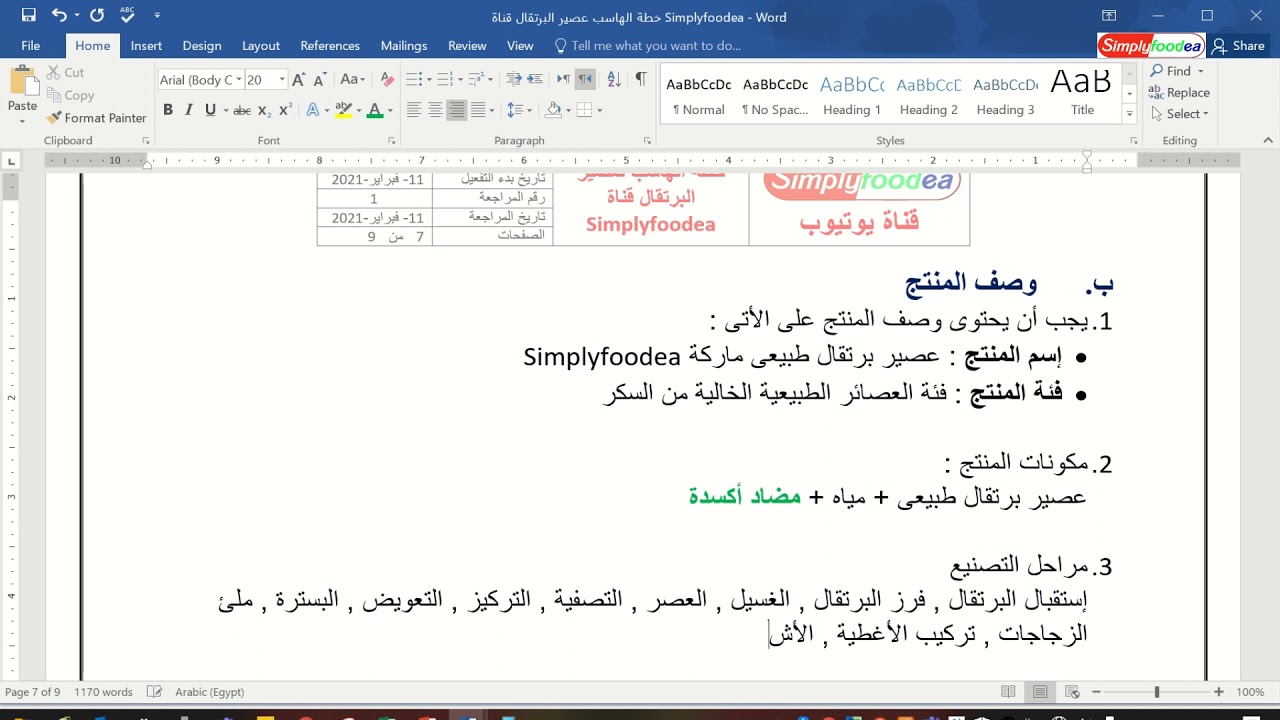Switch to the References tab
The height and width of the screenshot is (720, 1280).
[330, 46]
